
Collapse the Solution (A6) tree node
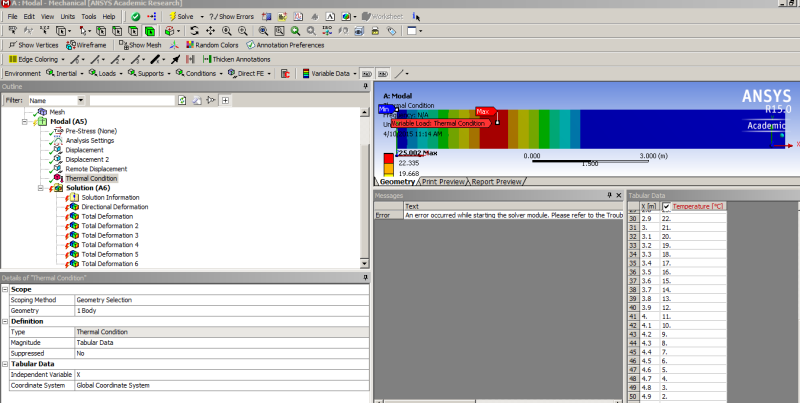[41, 188]
